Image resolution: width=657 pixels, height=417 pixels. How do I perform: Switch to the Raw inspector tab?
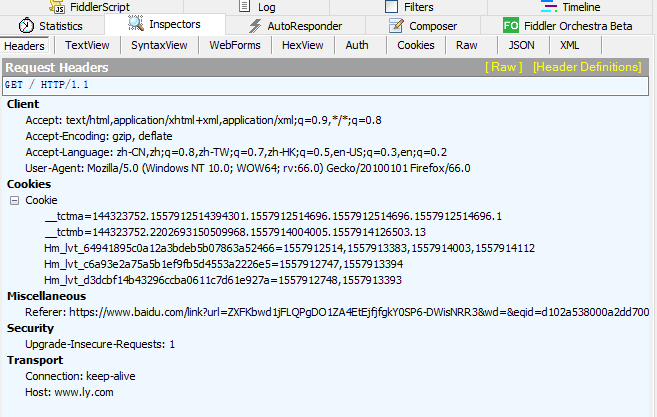467,45
